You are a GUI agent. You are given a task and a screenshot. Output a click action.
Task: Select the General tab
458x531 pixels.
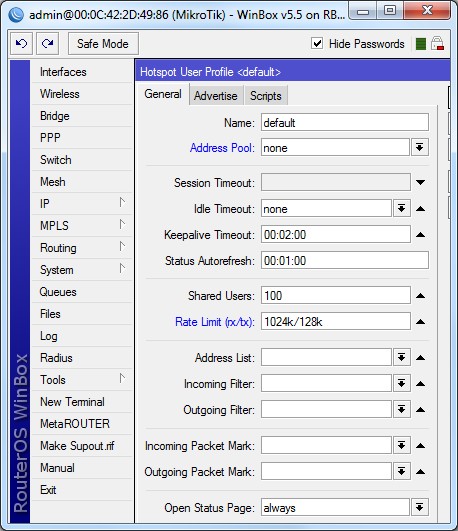pyautogui.click(x=163, y=94)
